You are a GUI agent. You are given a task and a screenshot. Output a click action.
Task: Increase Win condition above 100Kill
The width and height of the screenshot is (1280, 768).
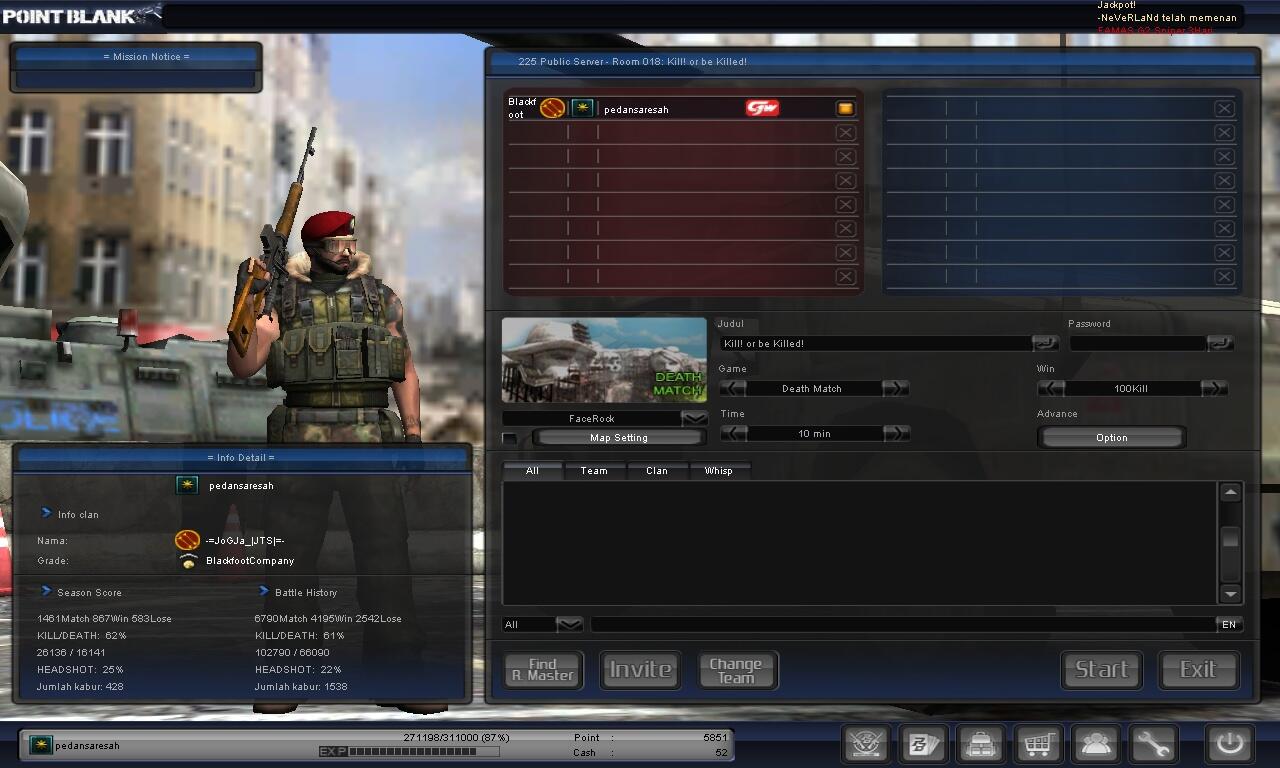point(1214,388)
